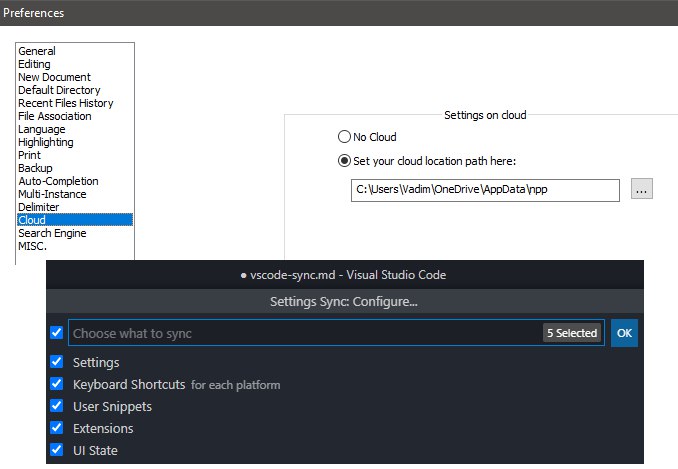Image resolution: width=678 pixels, height=469 pixels.
Task: Toggle the select-all sync checkbox
Action: tap(57, 332)
